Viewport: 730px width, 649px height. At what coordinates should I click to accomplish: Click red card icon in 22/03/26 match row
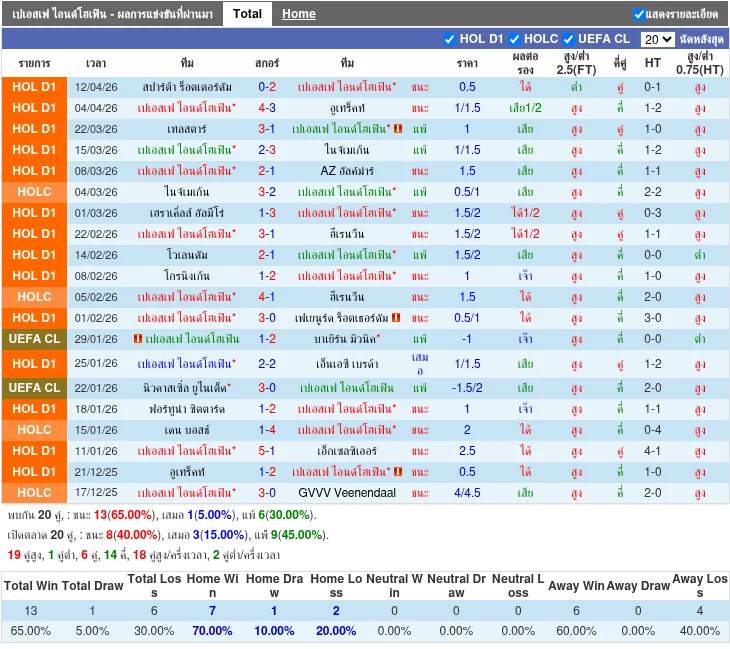tap(397, 129)
